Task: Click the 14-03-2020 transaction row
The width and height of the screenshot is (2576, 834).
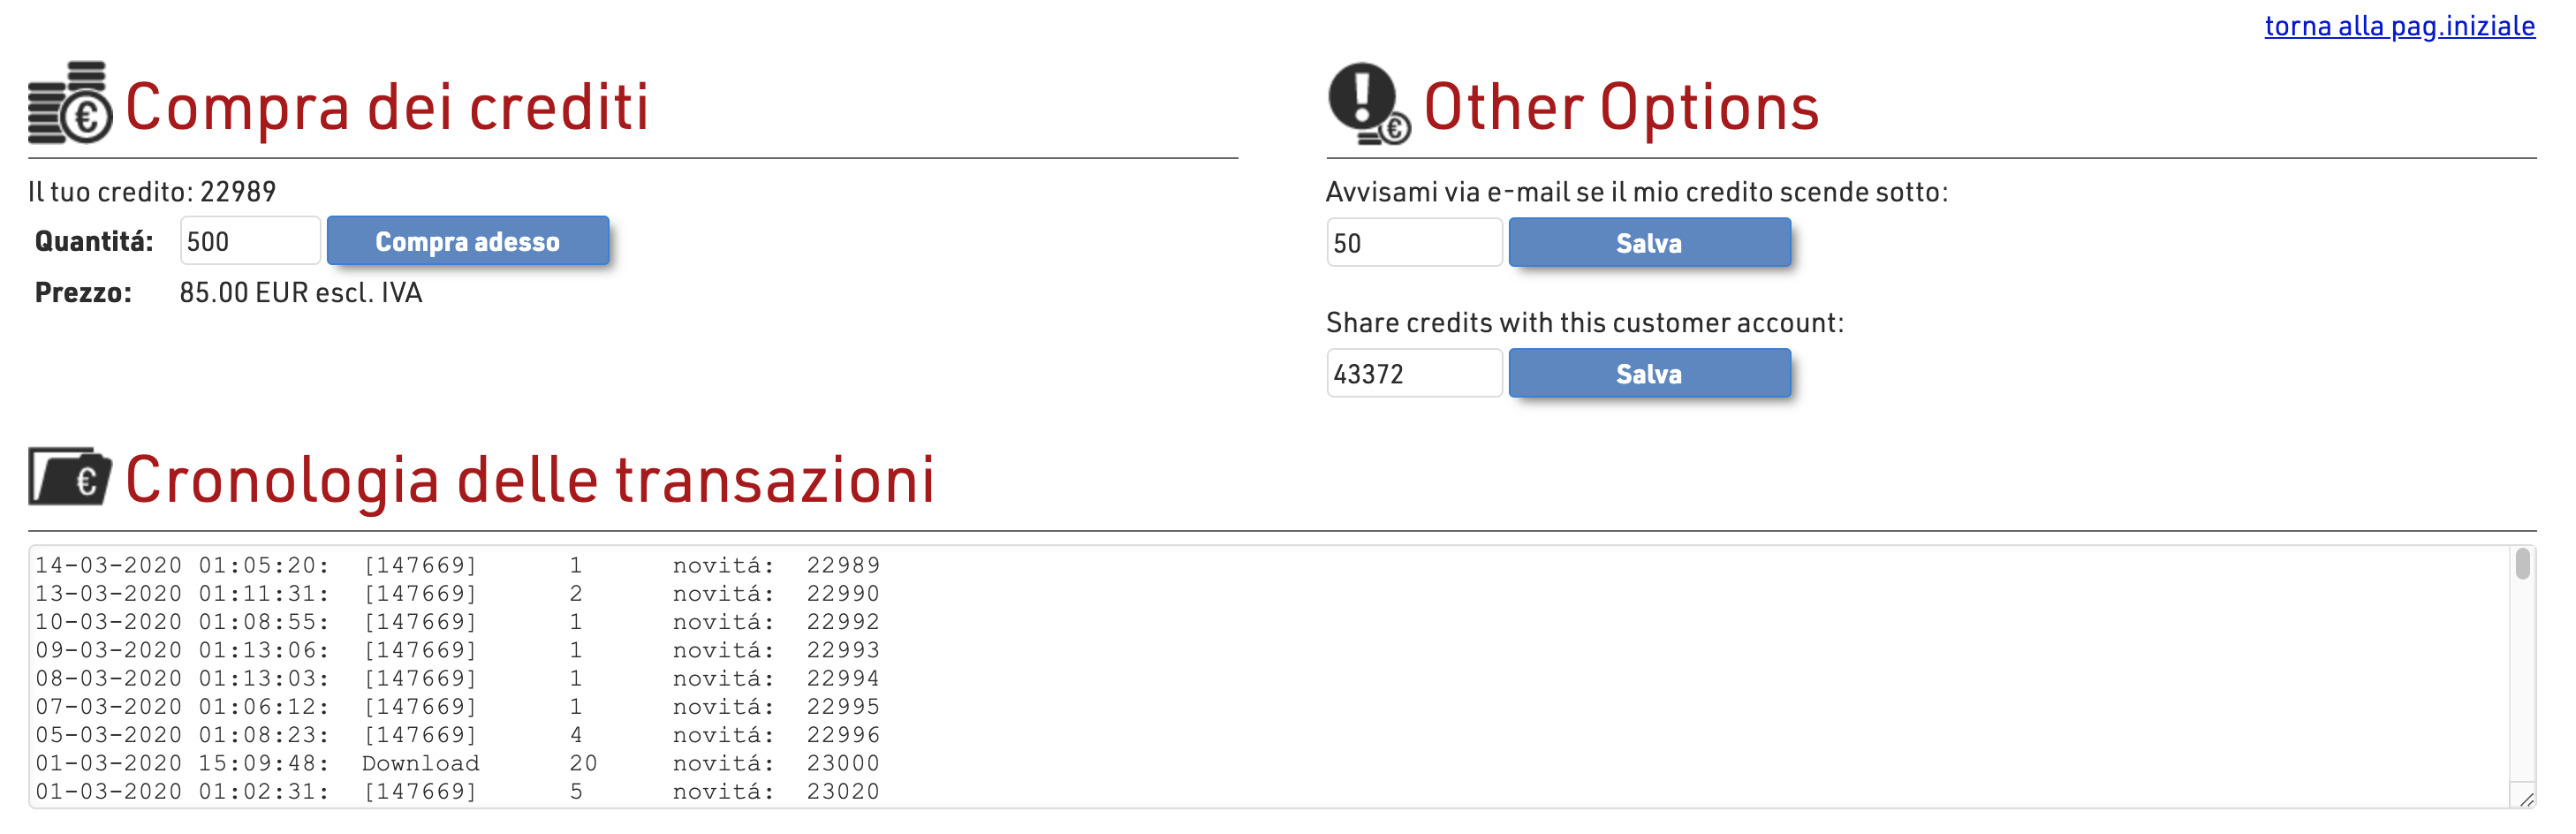Action: click(x=458, y=565)
